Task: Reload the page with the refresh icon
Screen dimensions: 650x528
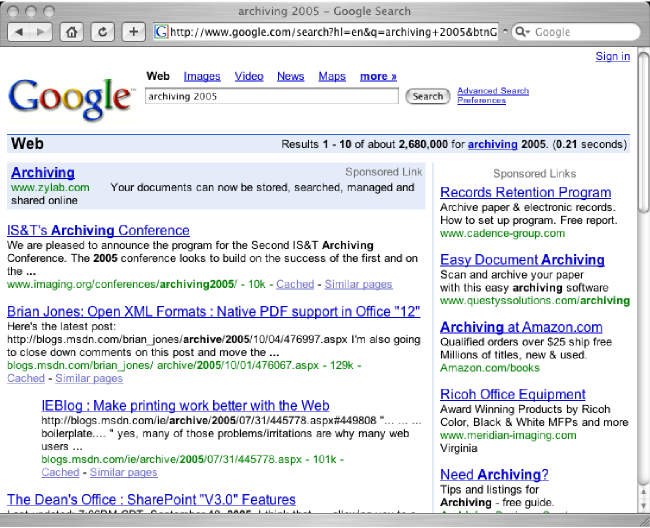Action: [x=102, y=32]
